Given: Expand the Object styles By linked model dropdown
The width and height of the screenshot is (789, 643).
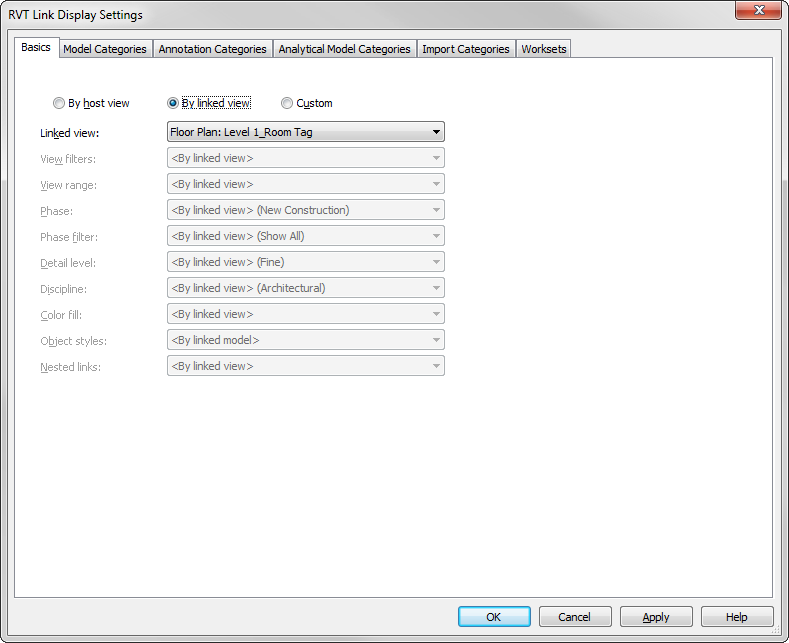Looking at the screenshot, I should click(305, 340).
